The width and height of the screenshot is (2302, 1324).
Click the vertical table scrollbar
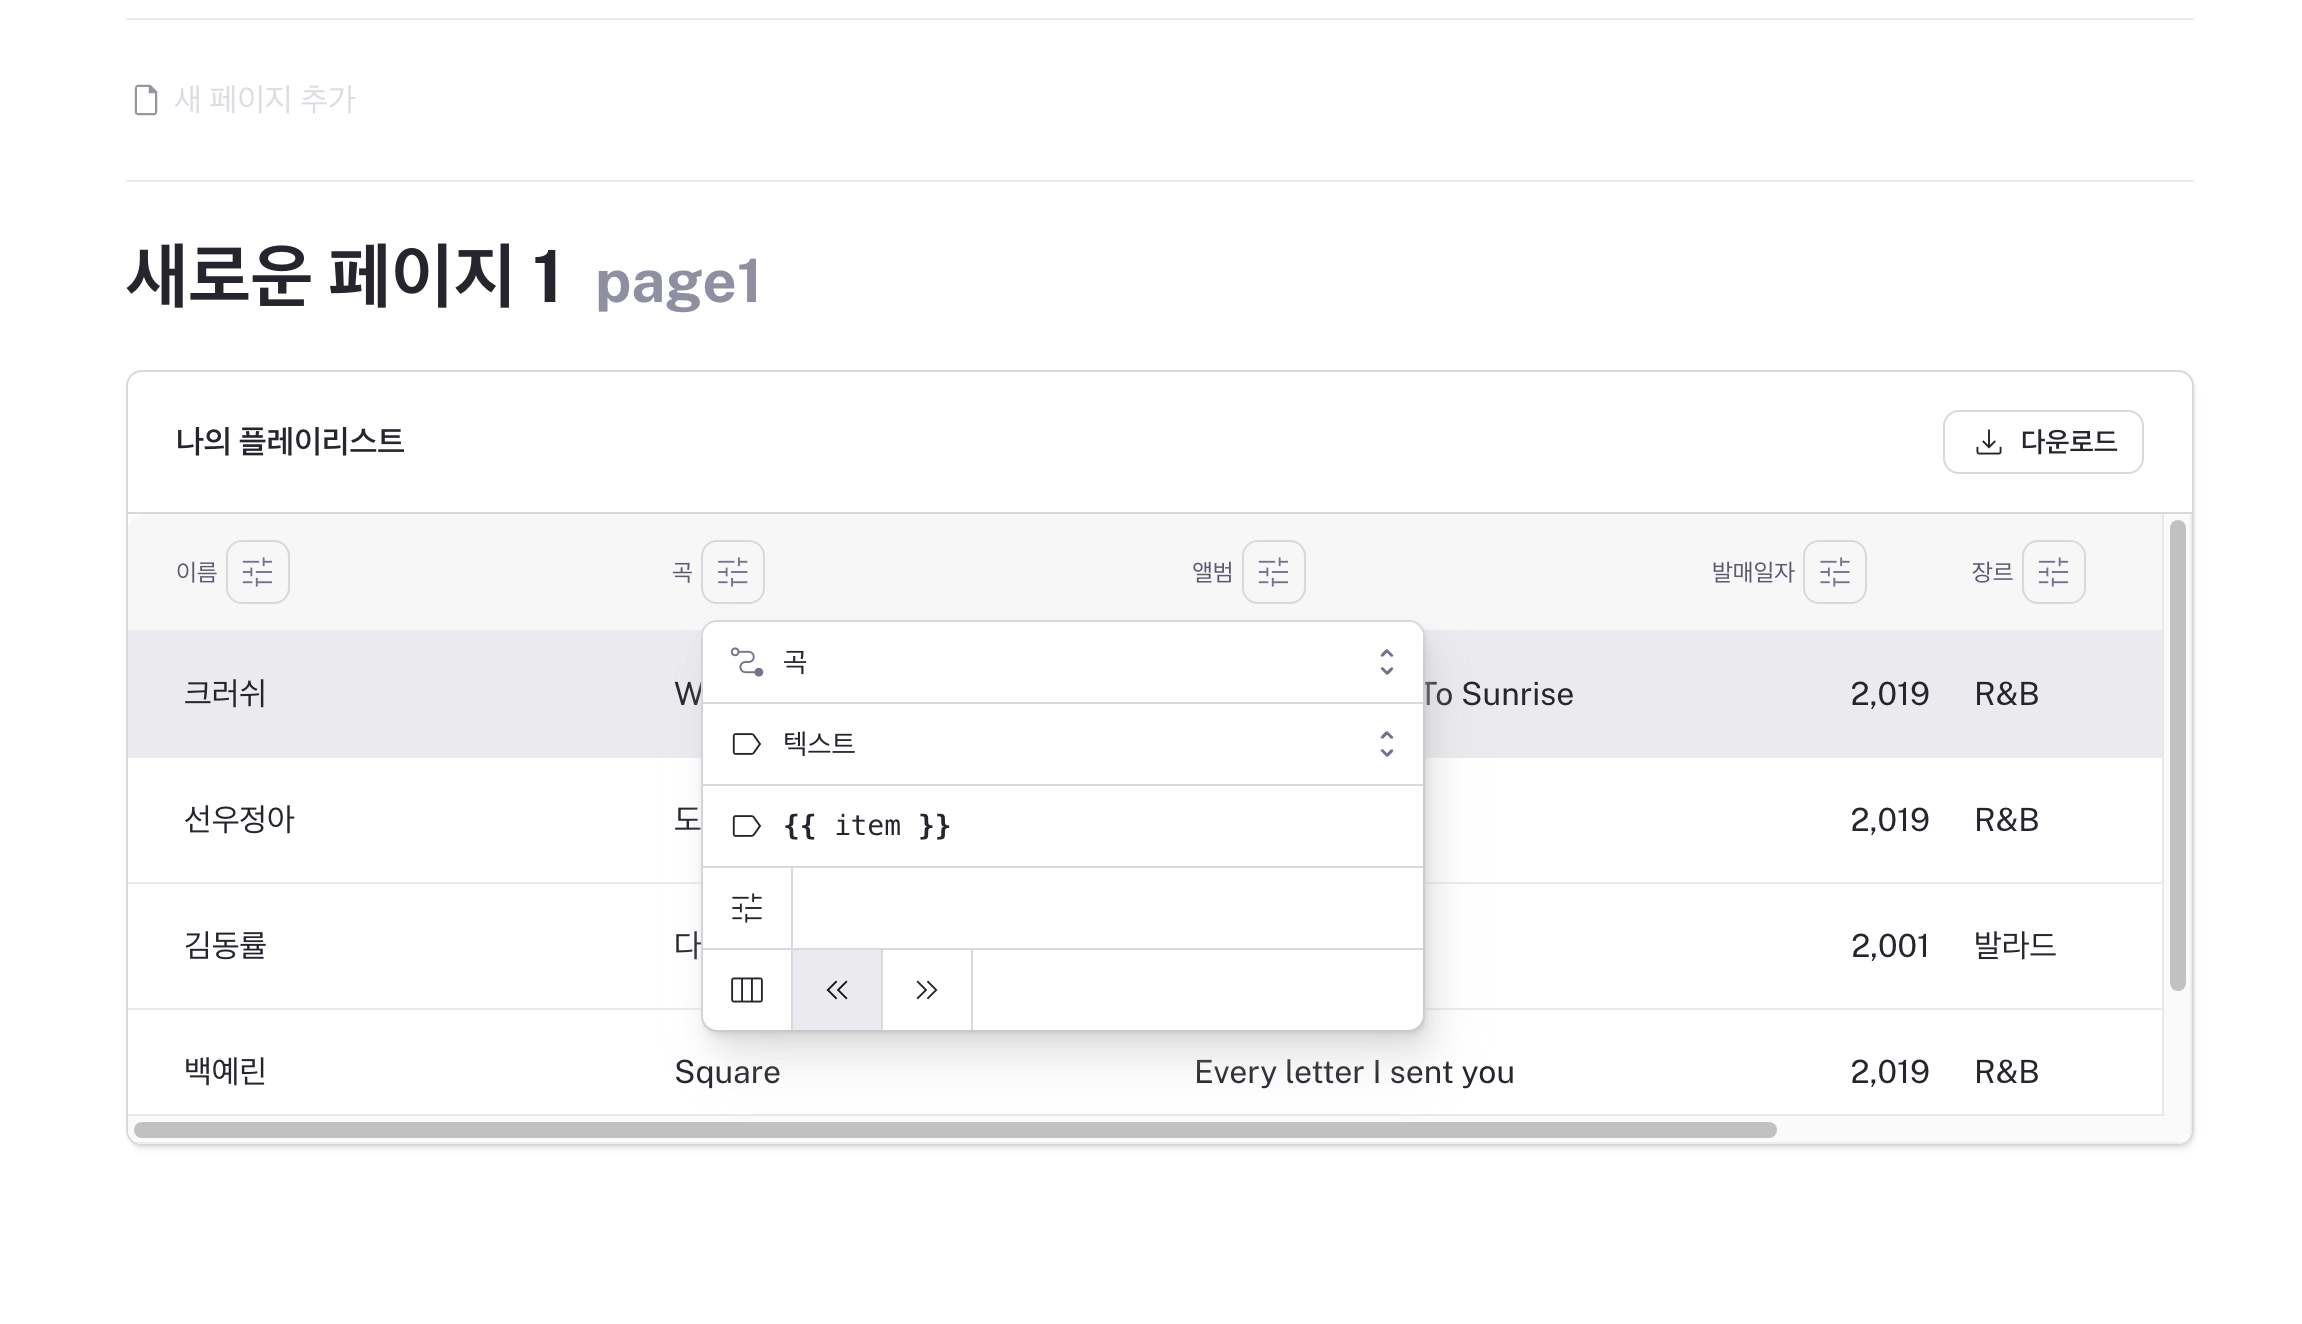(x=2177, y=756)
